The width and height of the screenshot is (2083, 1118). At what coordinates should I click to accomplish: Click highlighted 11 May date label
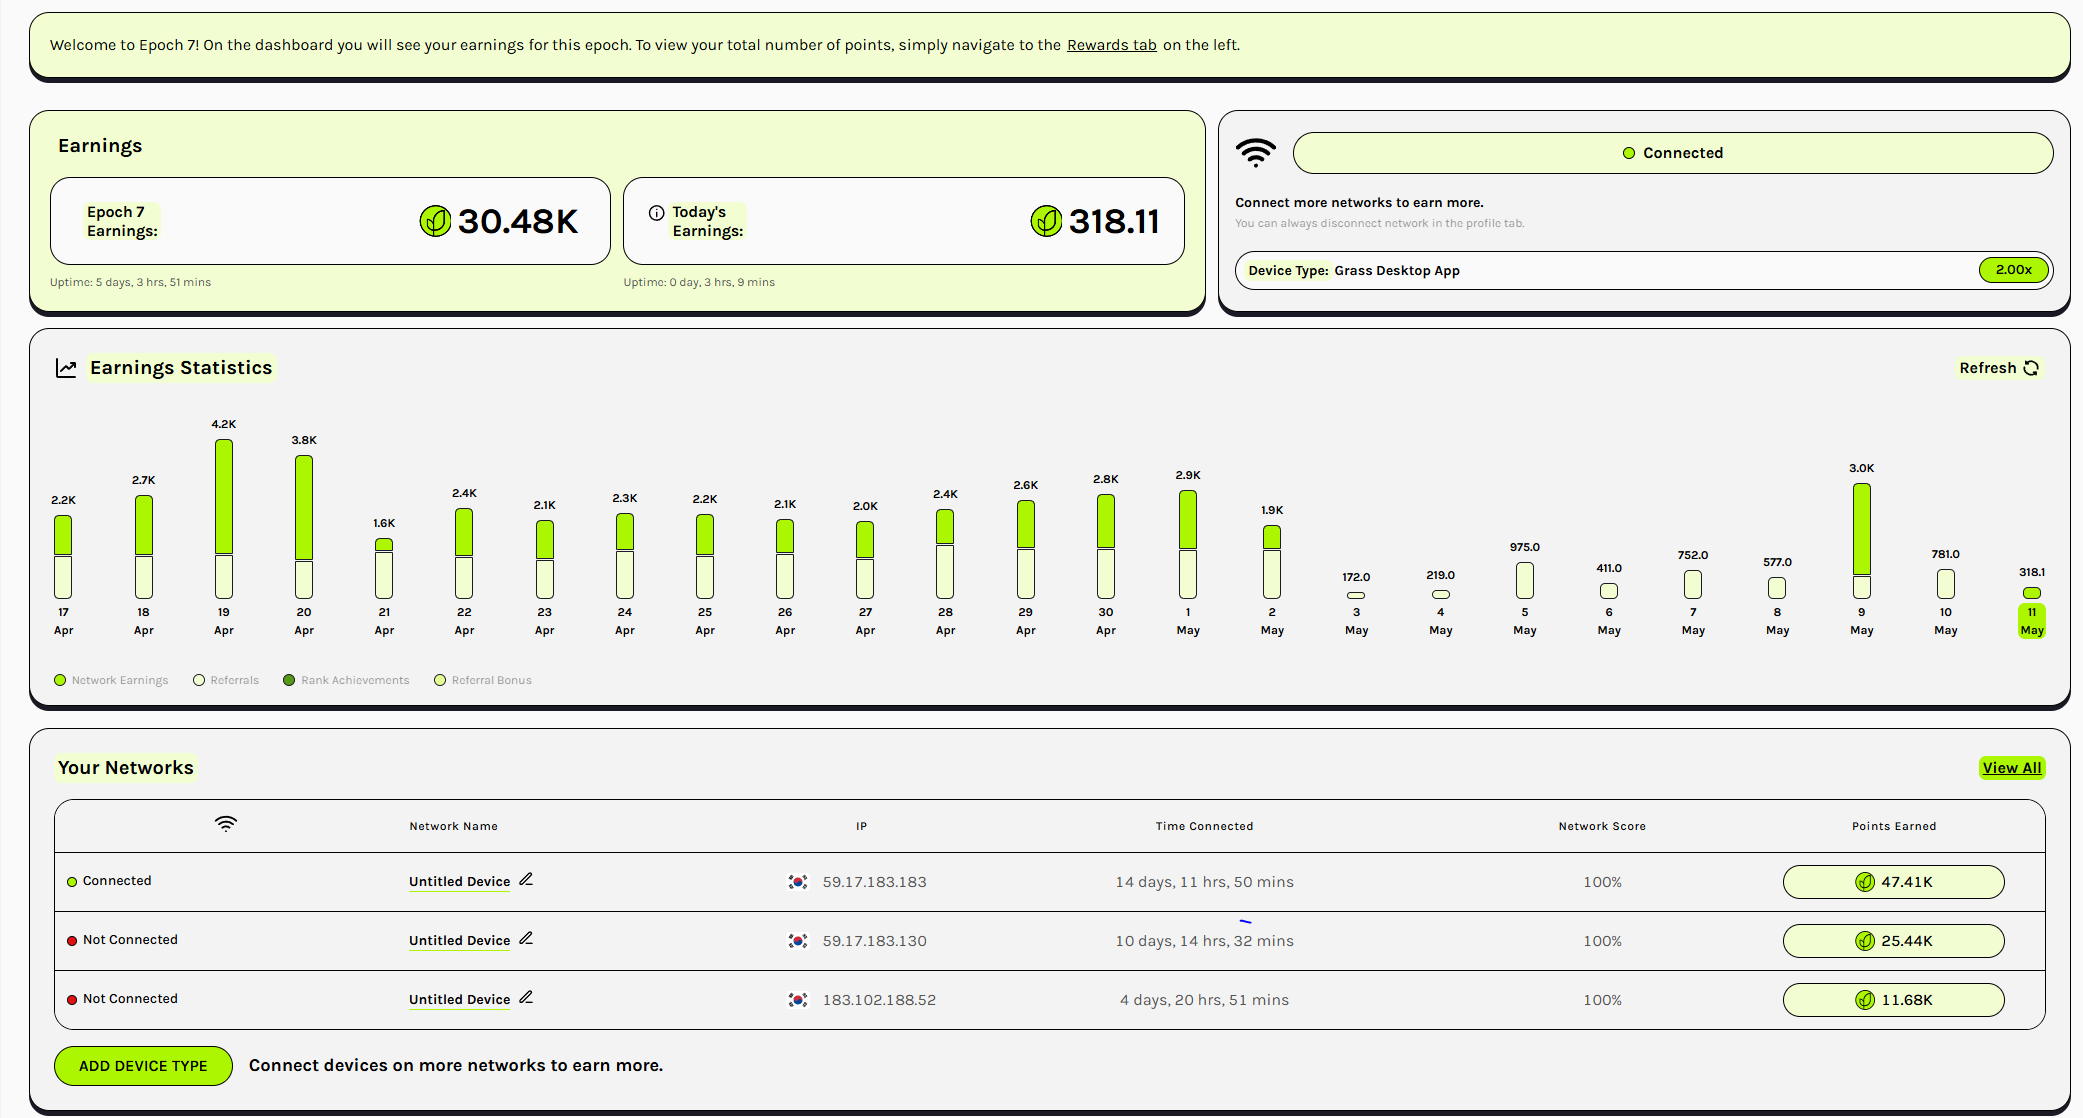click(2032, 621)
